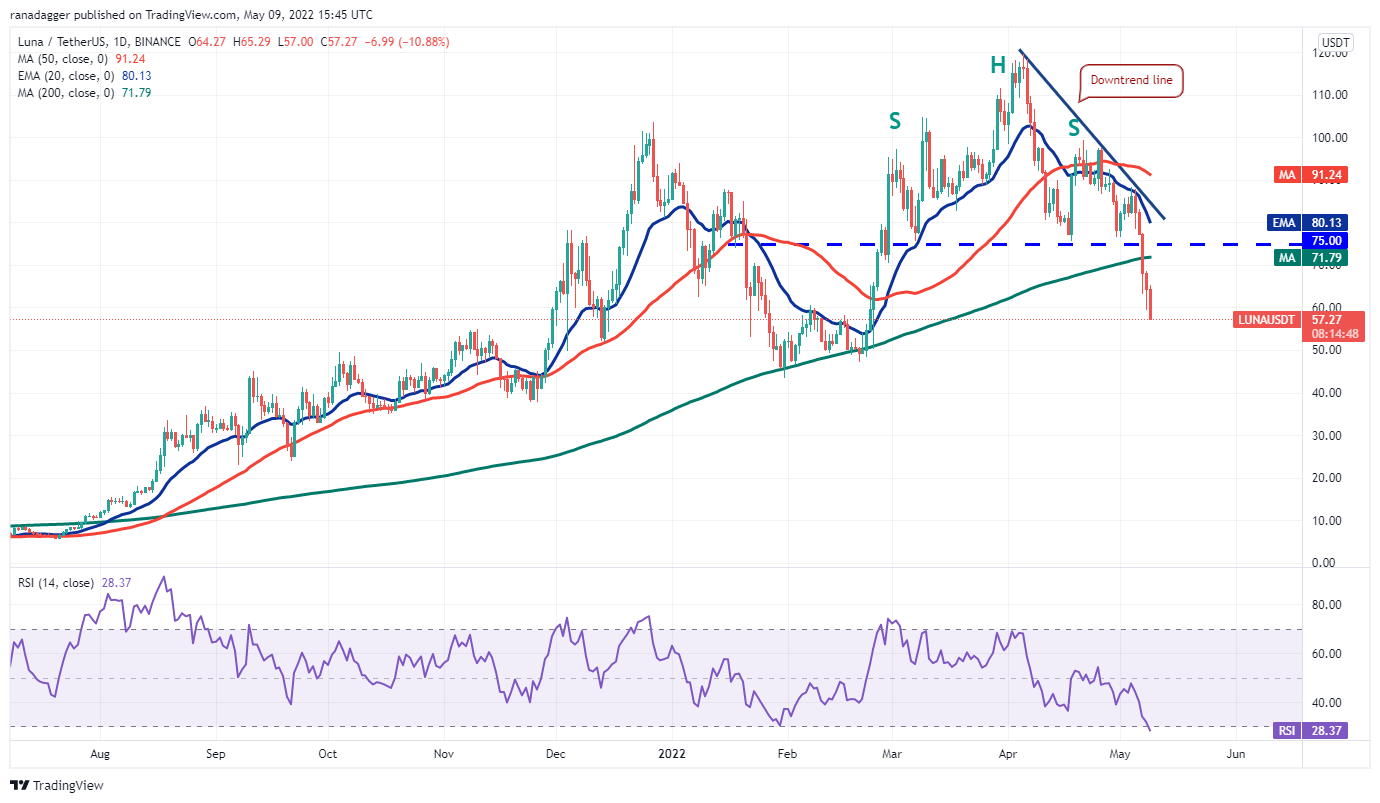Select the left S shoulder label

[x=895, y=121]
